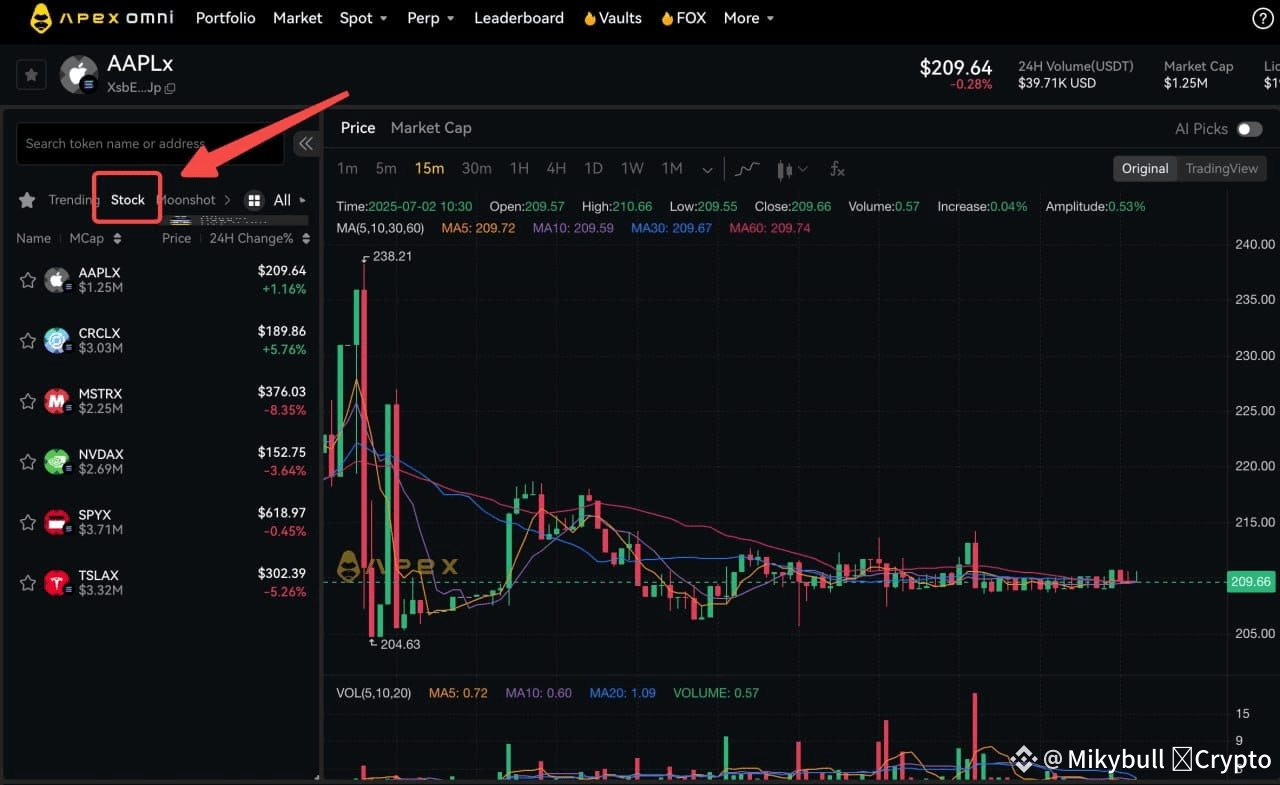Star the MSTRX row as favorite

coord(28,401)
